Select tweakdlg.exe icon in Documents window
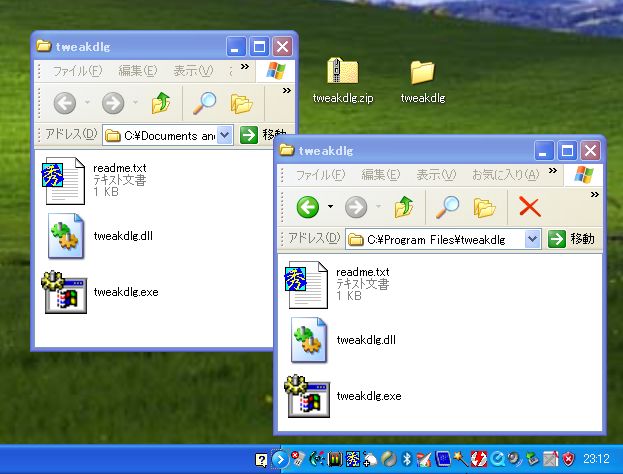The image size is (623, 474). click(x=64, y=292)
